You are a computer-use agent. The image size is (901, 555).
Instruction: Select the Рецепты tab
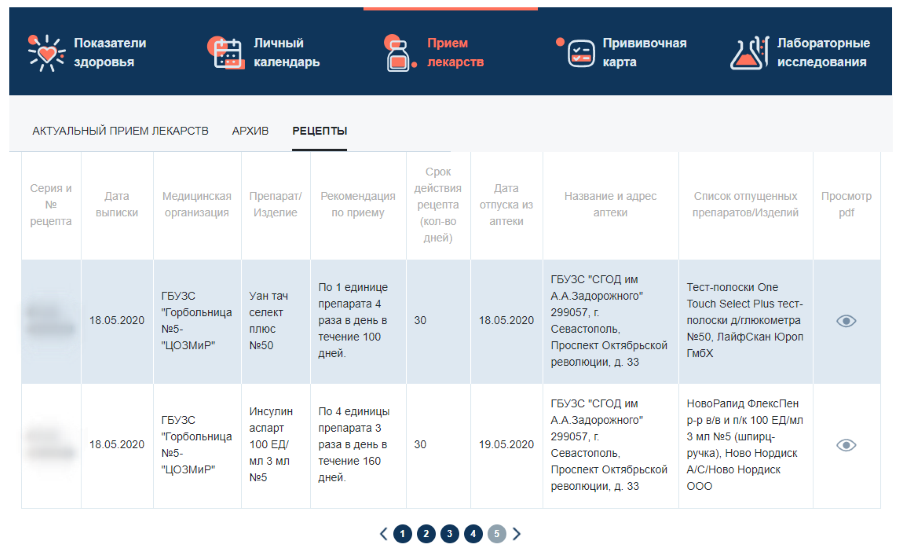(320, 131)
